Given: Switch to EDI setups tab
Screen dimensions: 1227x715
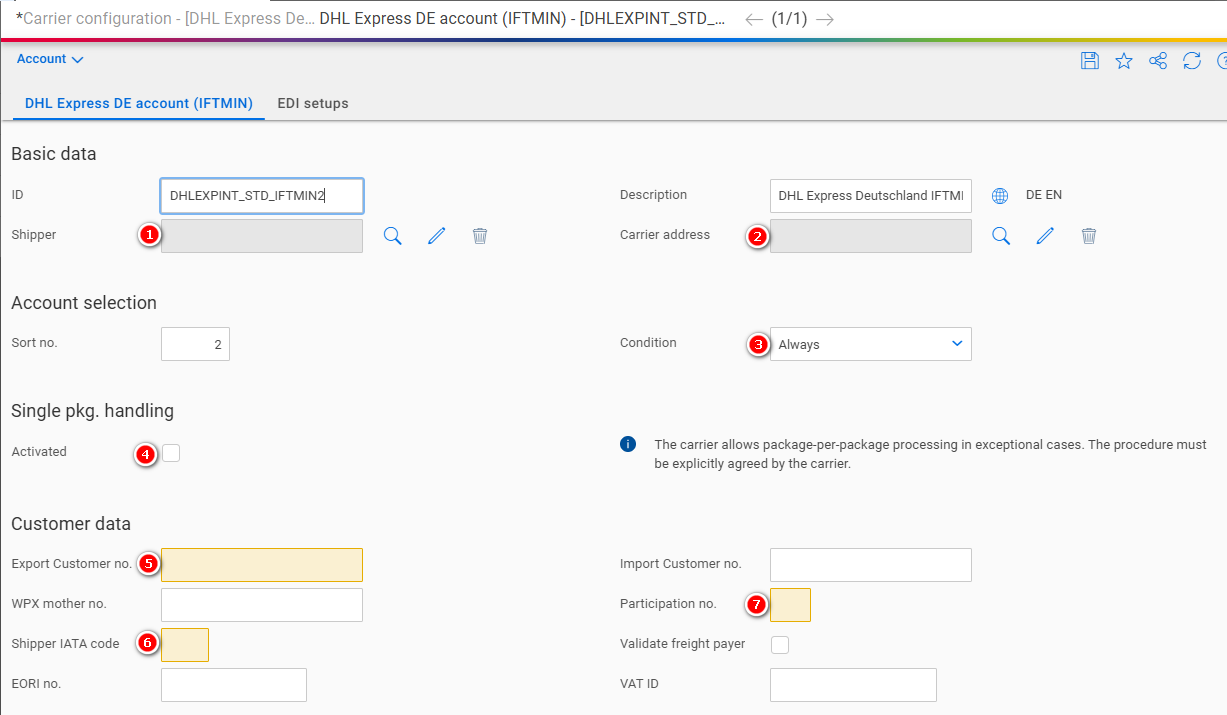Looking at the screenshot, I should click(313, 103).
